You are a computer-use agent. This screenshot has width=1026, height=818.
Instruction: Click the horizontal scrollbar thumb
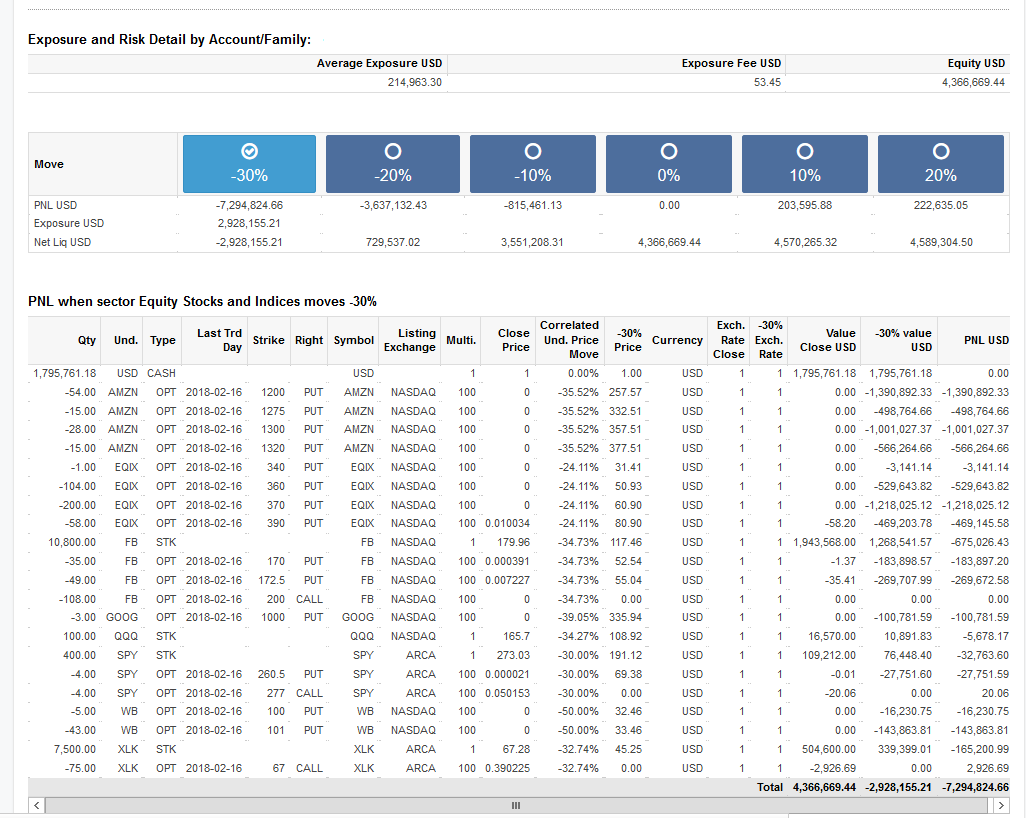point(516,806)
